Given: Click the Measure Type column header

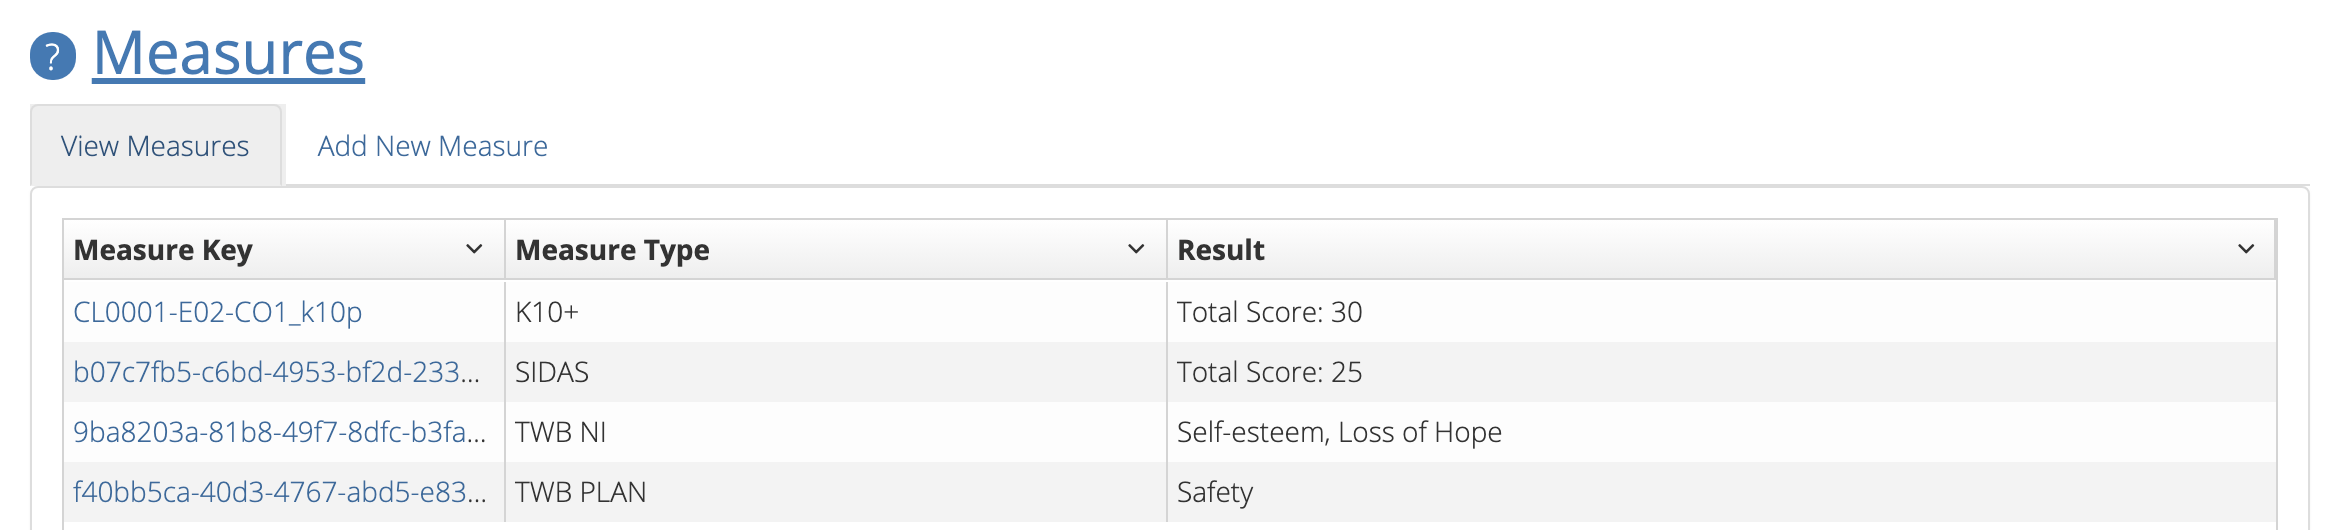Looking at the screenshot, I should (612, 250).
